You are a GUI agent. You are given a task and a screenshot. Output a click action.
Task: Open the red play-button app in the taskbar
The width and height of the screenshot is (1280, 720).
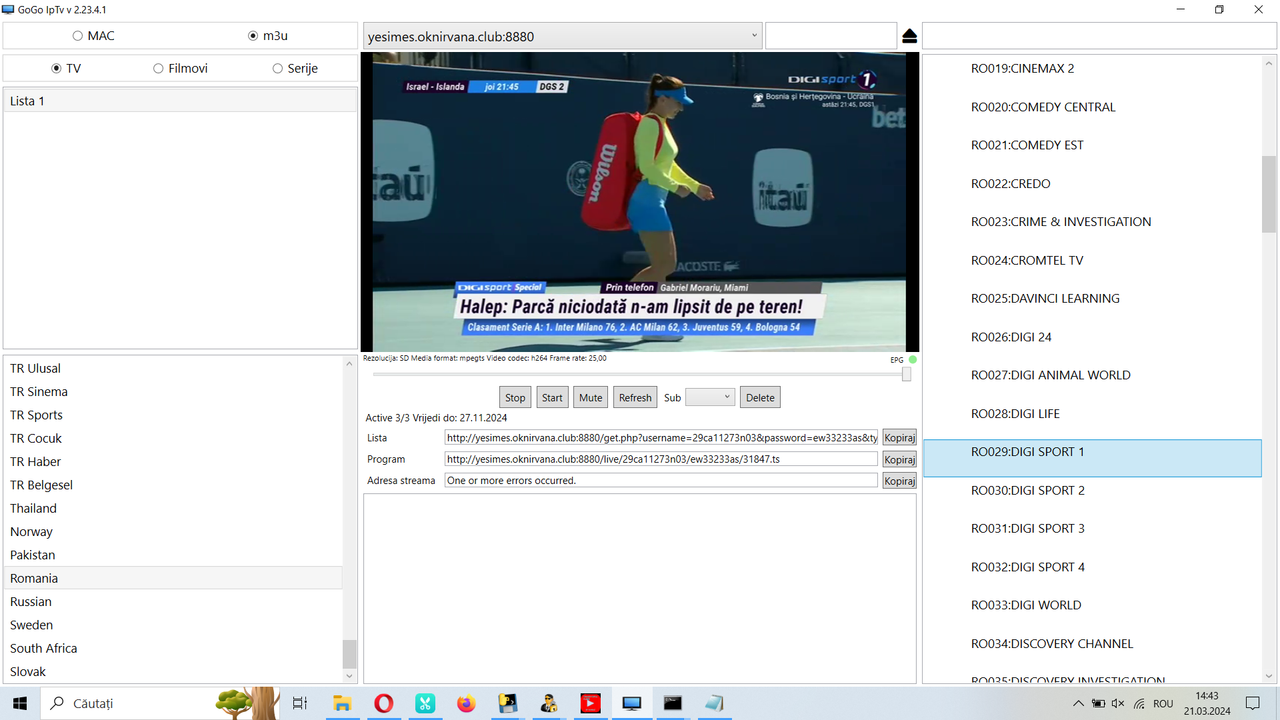pos(590,704)
